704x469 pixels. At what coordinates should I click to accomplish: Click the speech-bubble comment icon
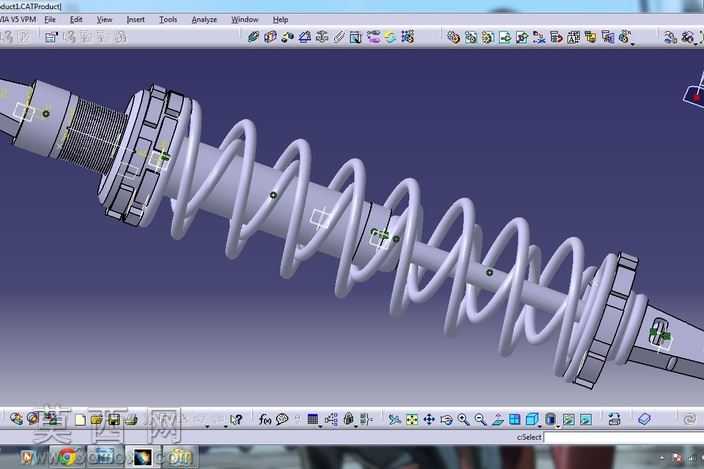282,420
